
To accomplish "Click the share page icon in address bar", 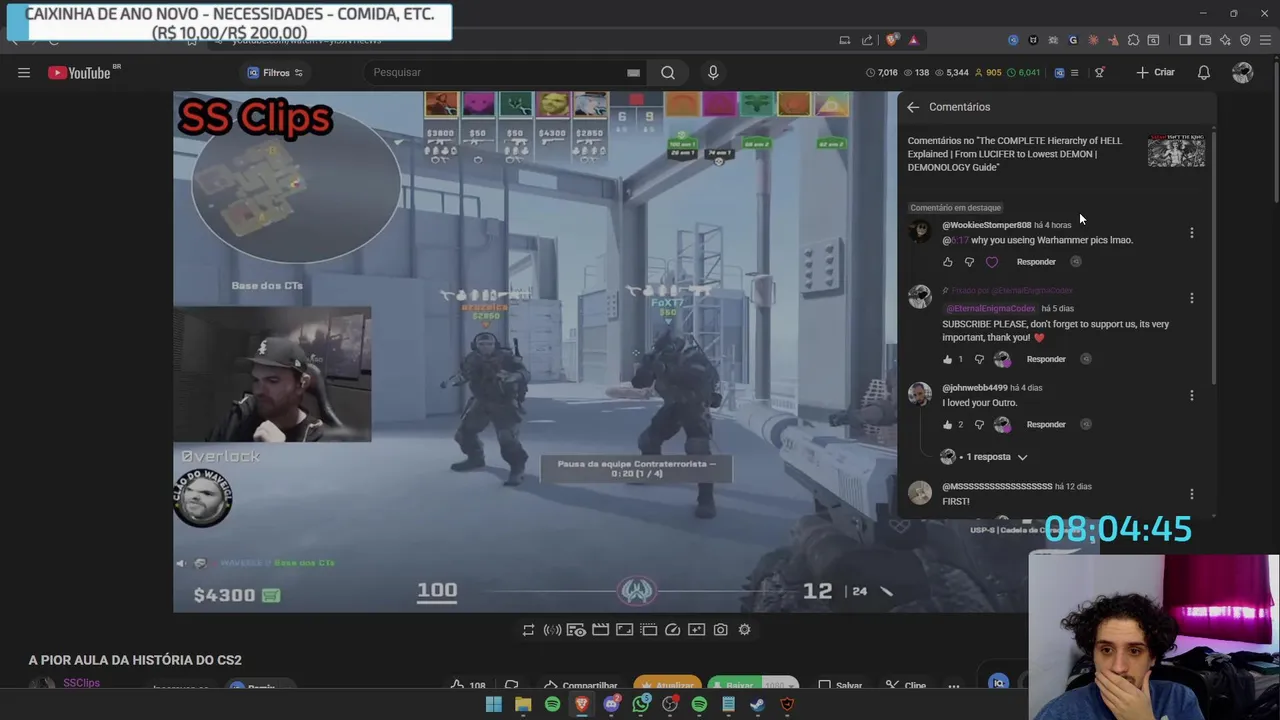I will coord(867,40).
